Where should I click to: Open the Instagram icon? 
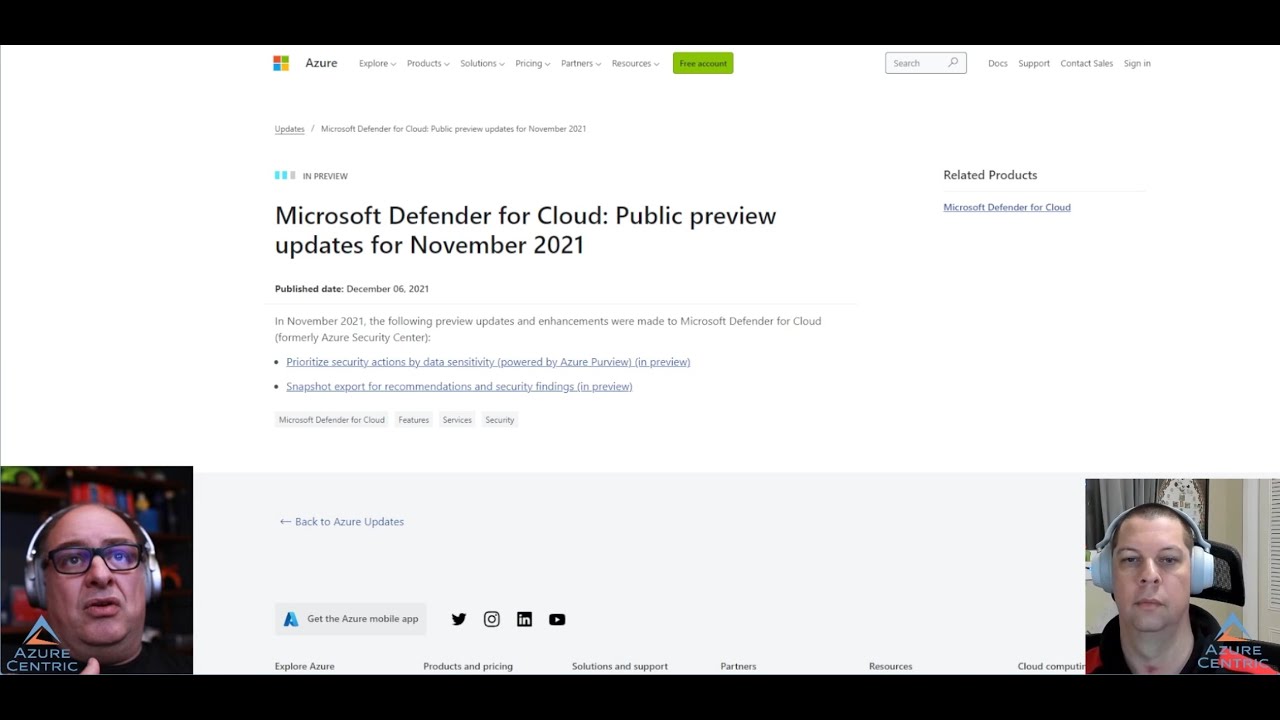492,619
